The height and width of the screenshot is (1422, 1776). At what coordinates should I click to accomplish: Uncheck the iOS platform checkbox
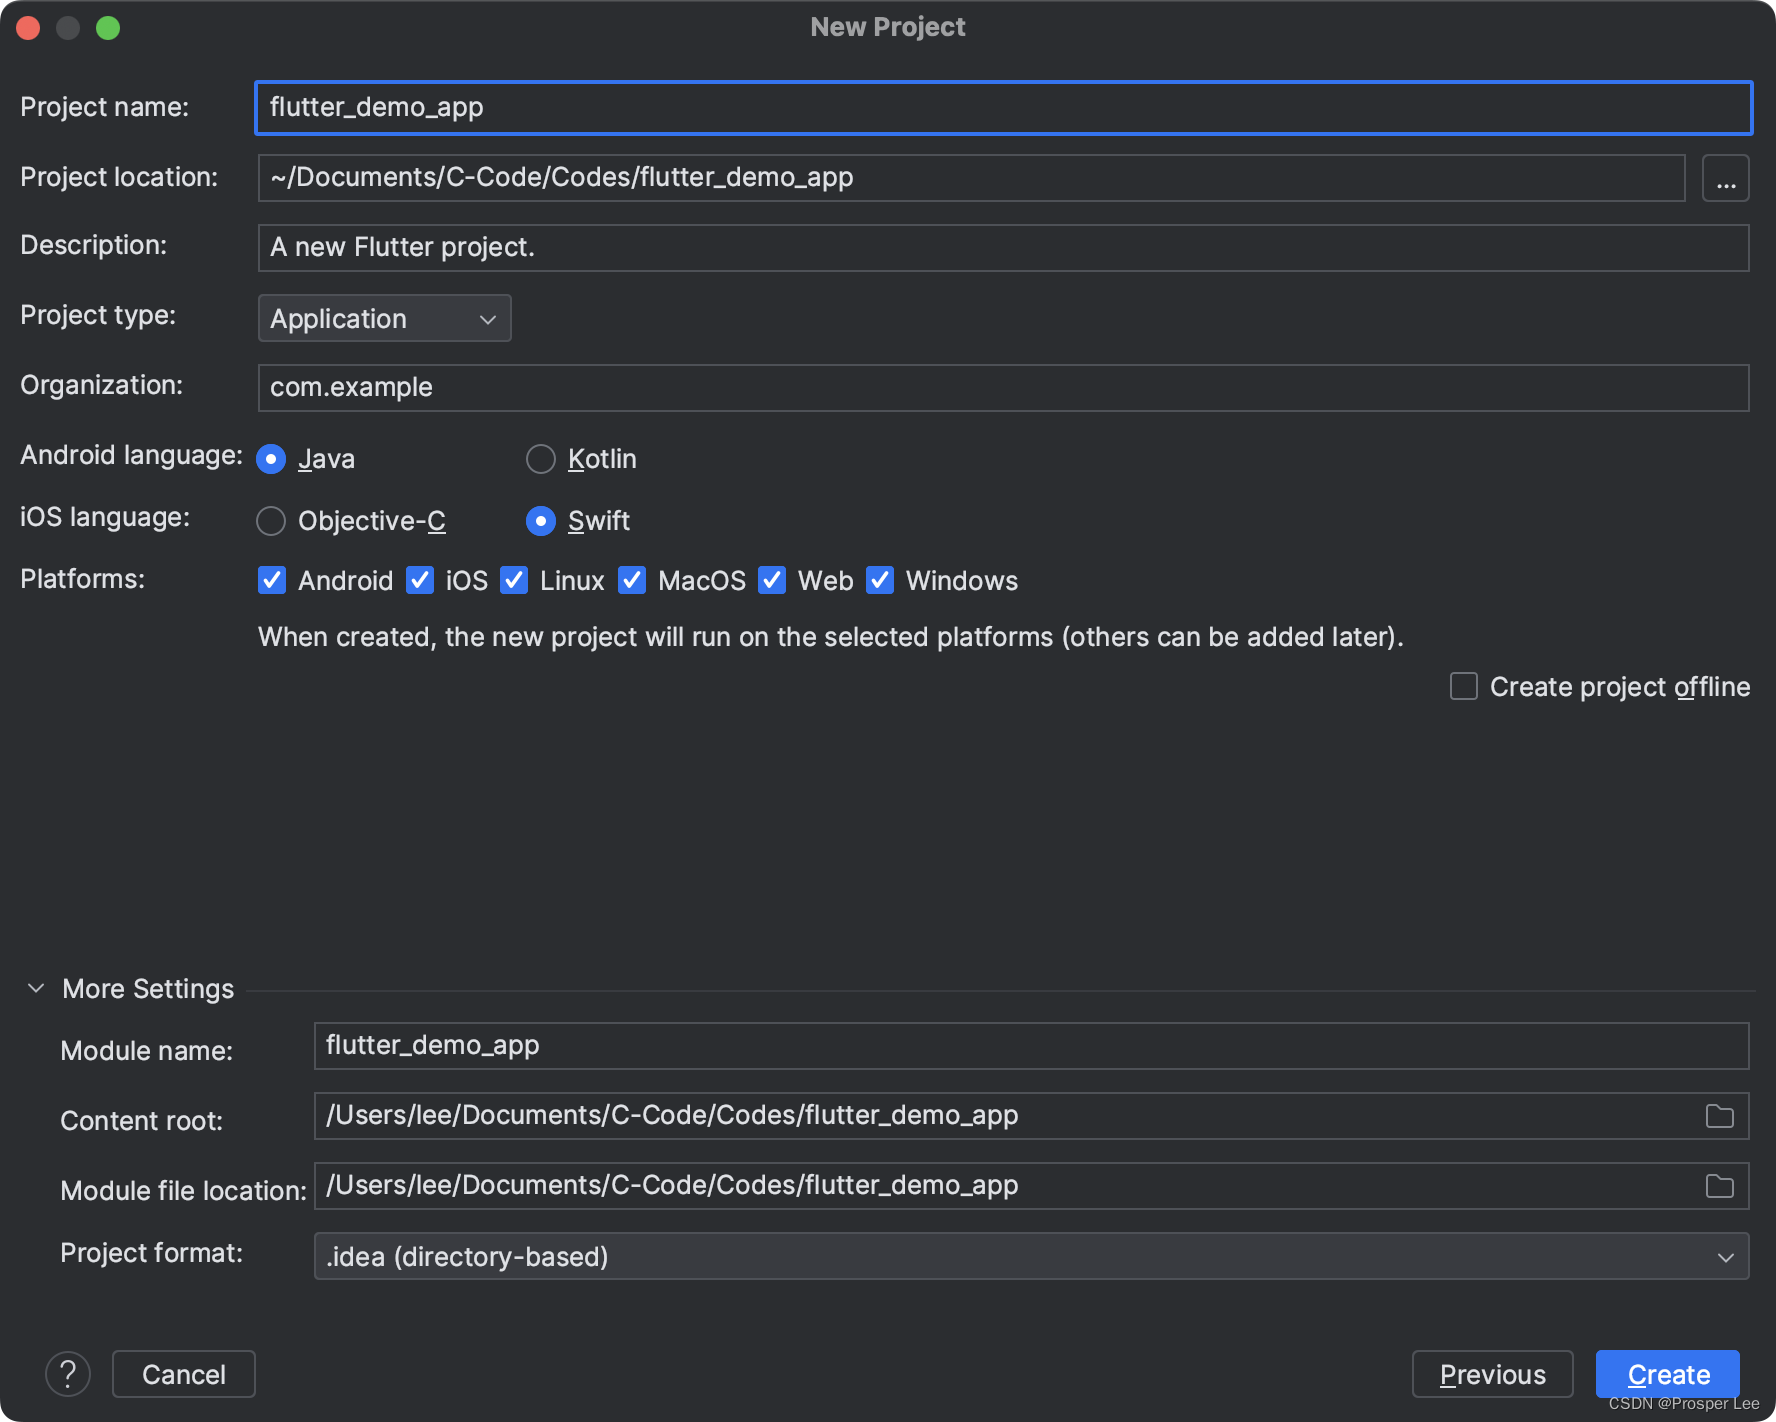(x=420, y=580)
